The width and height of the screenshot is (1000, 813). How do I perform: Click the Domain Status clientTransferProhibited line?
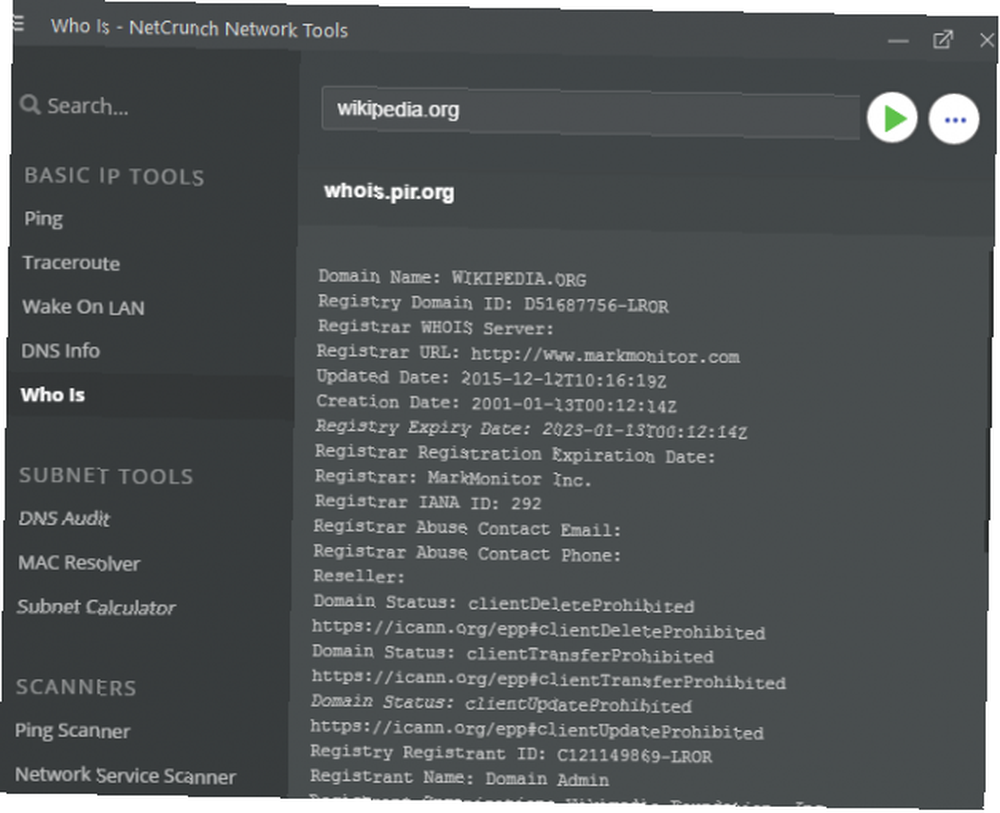(513, 654)
